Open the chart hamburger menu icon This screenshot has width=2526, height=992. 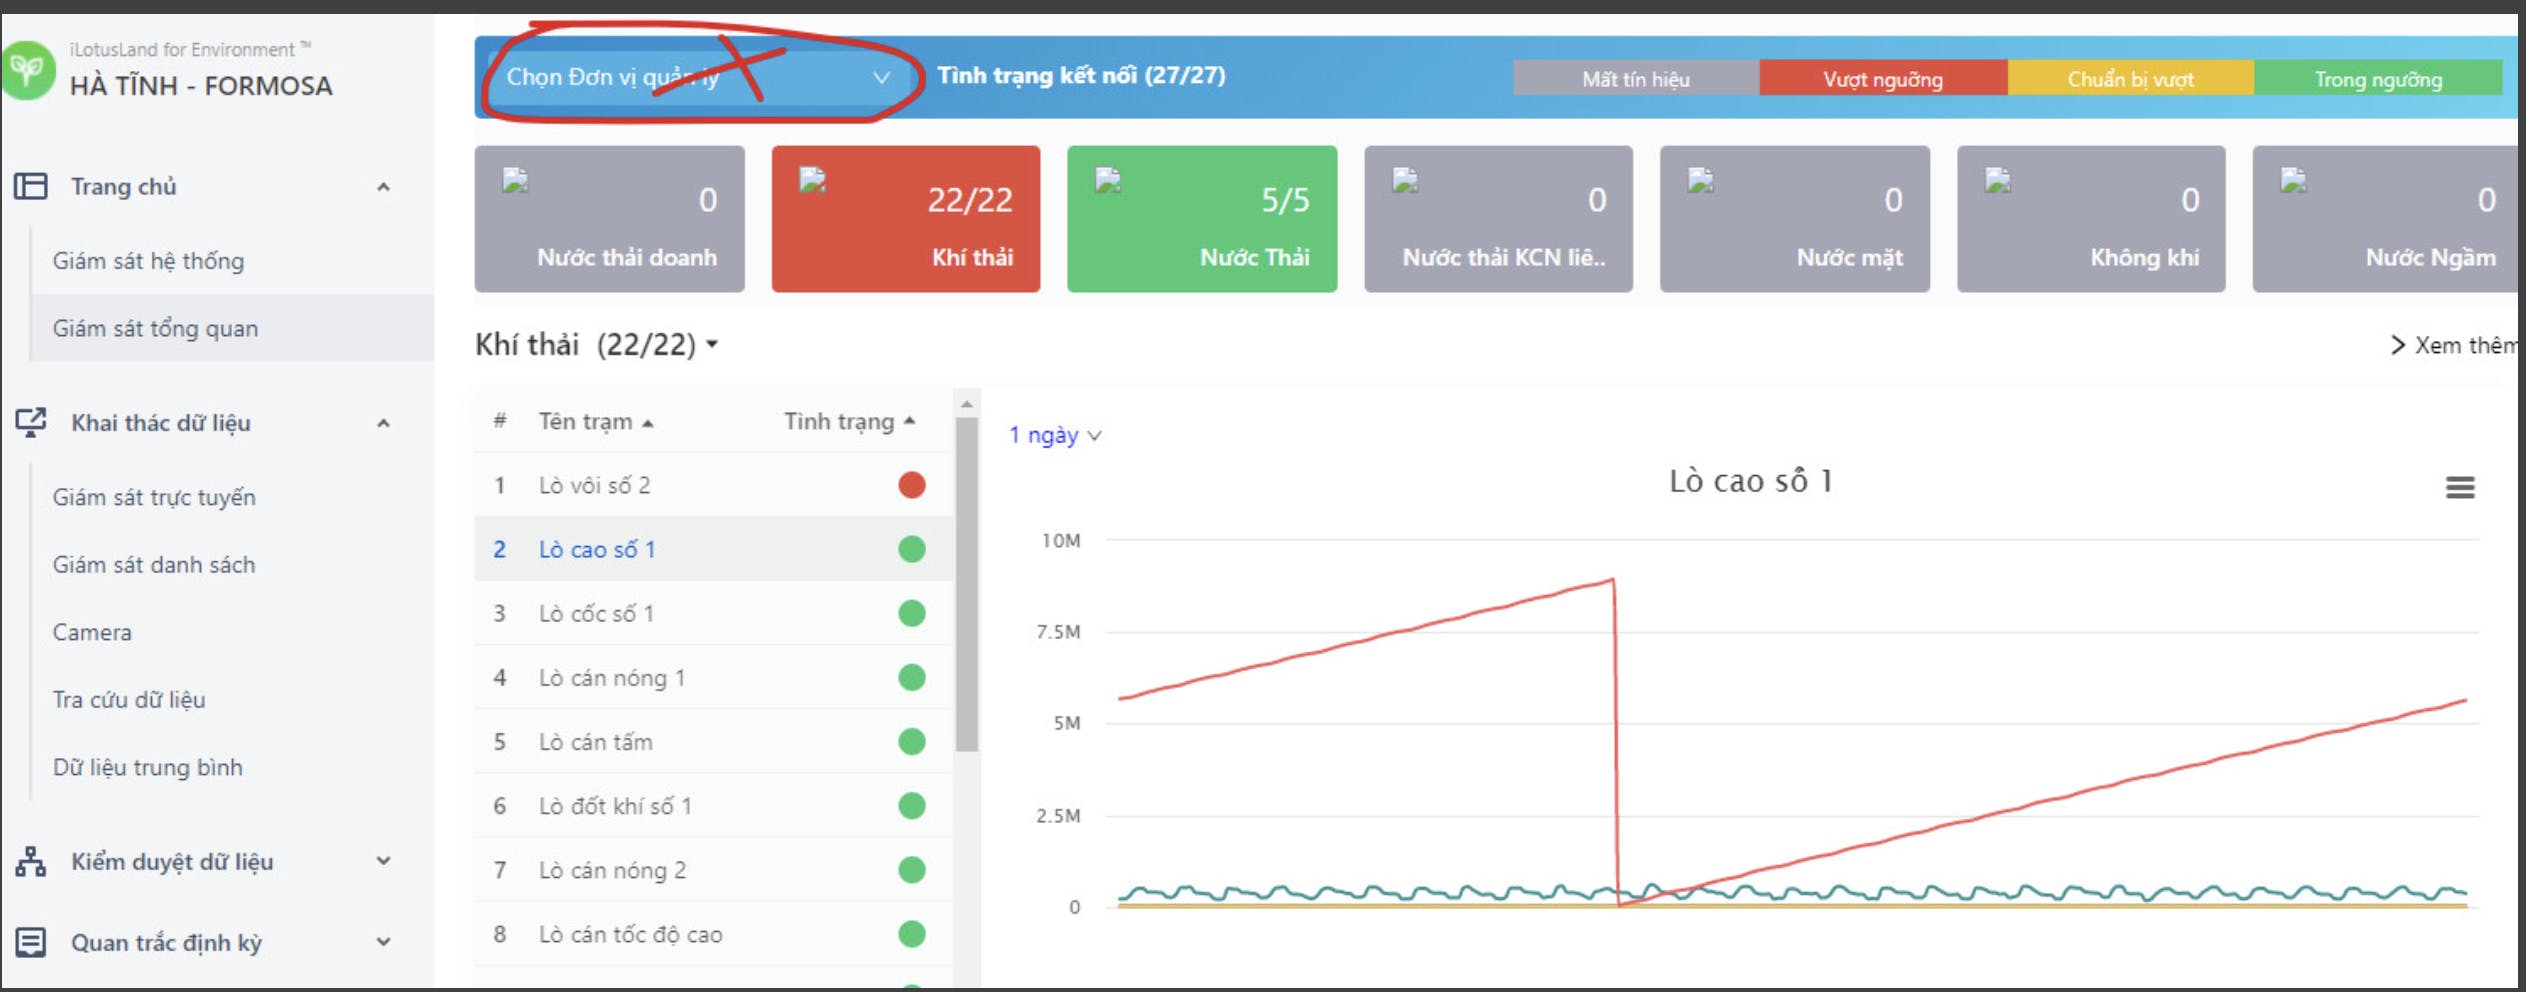(2460, 487)
